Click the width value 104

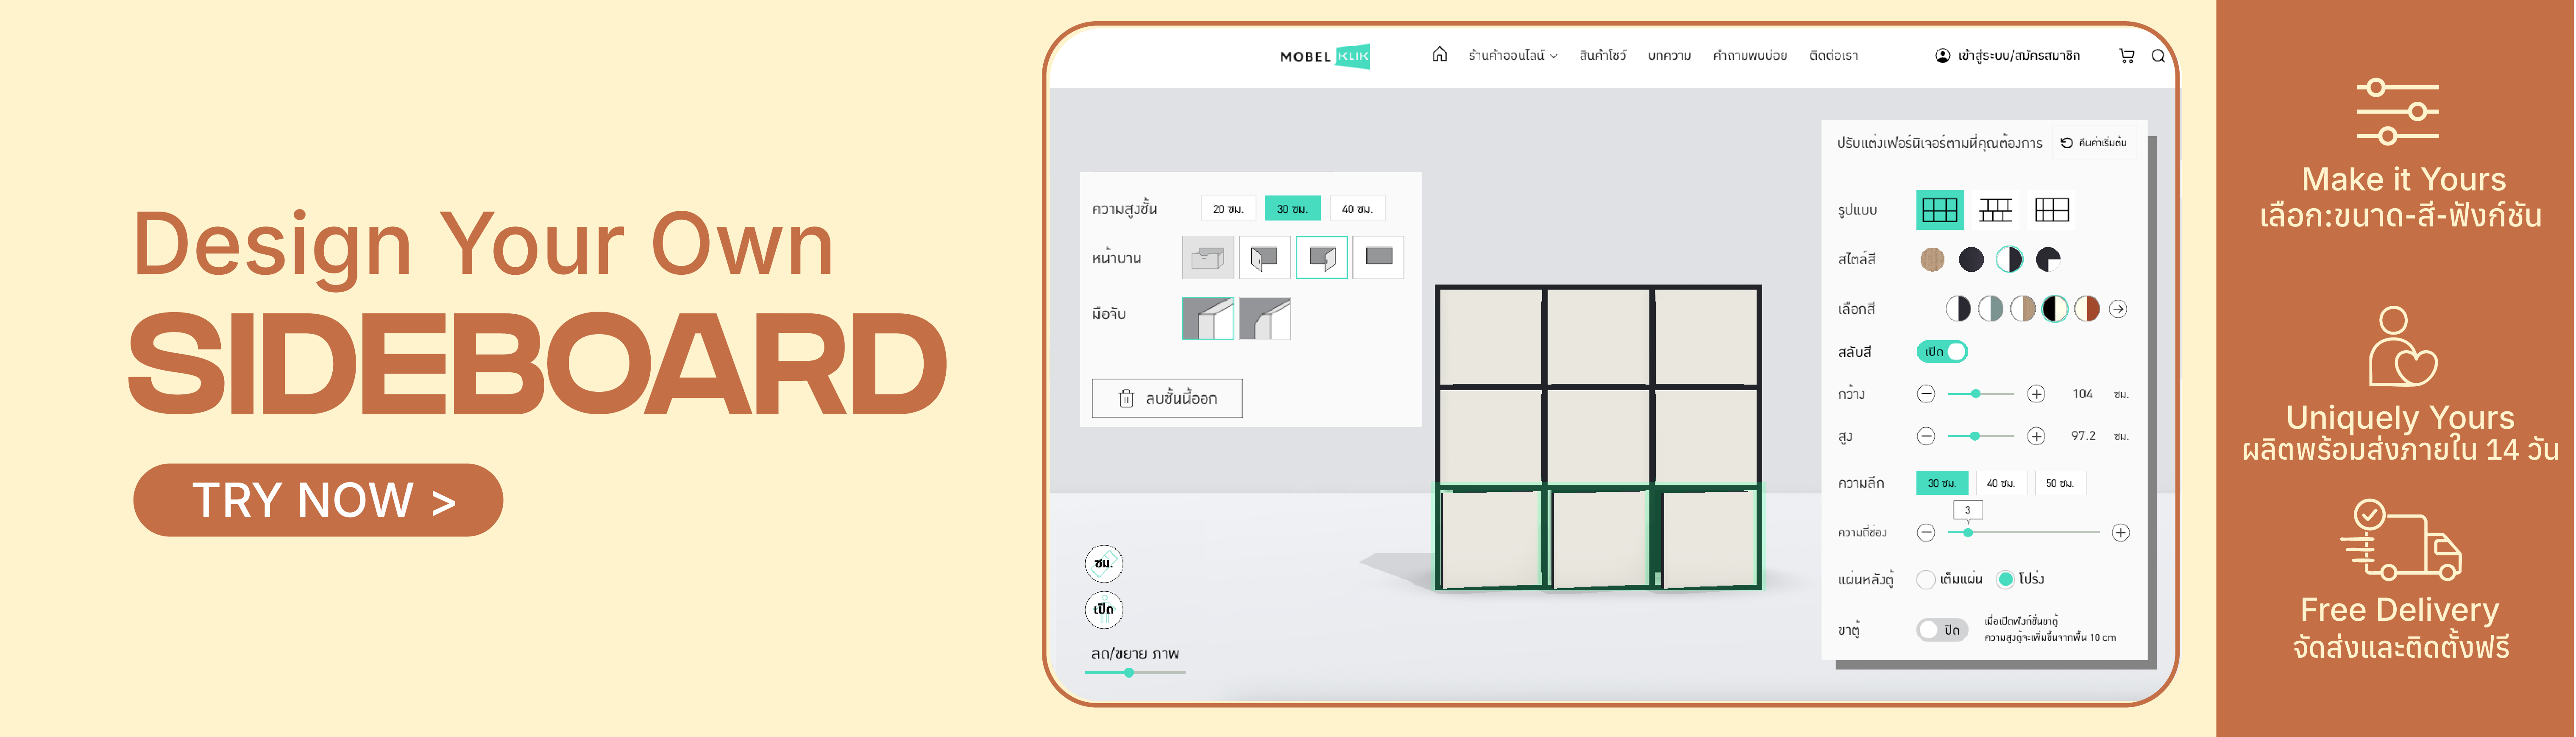coord(2082,394)
